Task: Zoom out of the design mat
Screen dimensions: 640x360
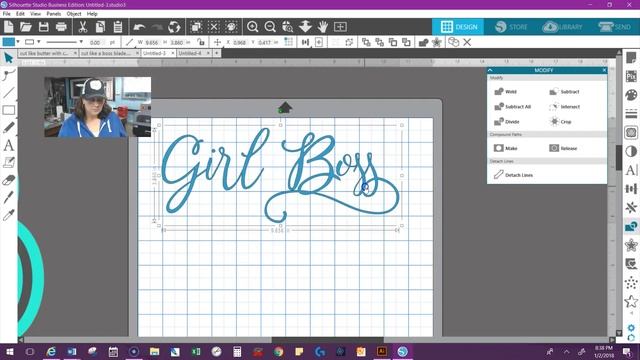Action: click(x=270, y=27)
